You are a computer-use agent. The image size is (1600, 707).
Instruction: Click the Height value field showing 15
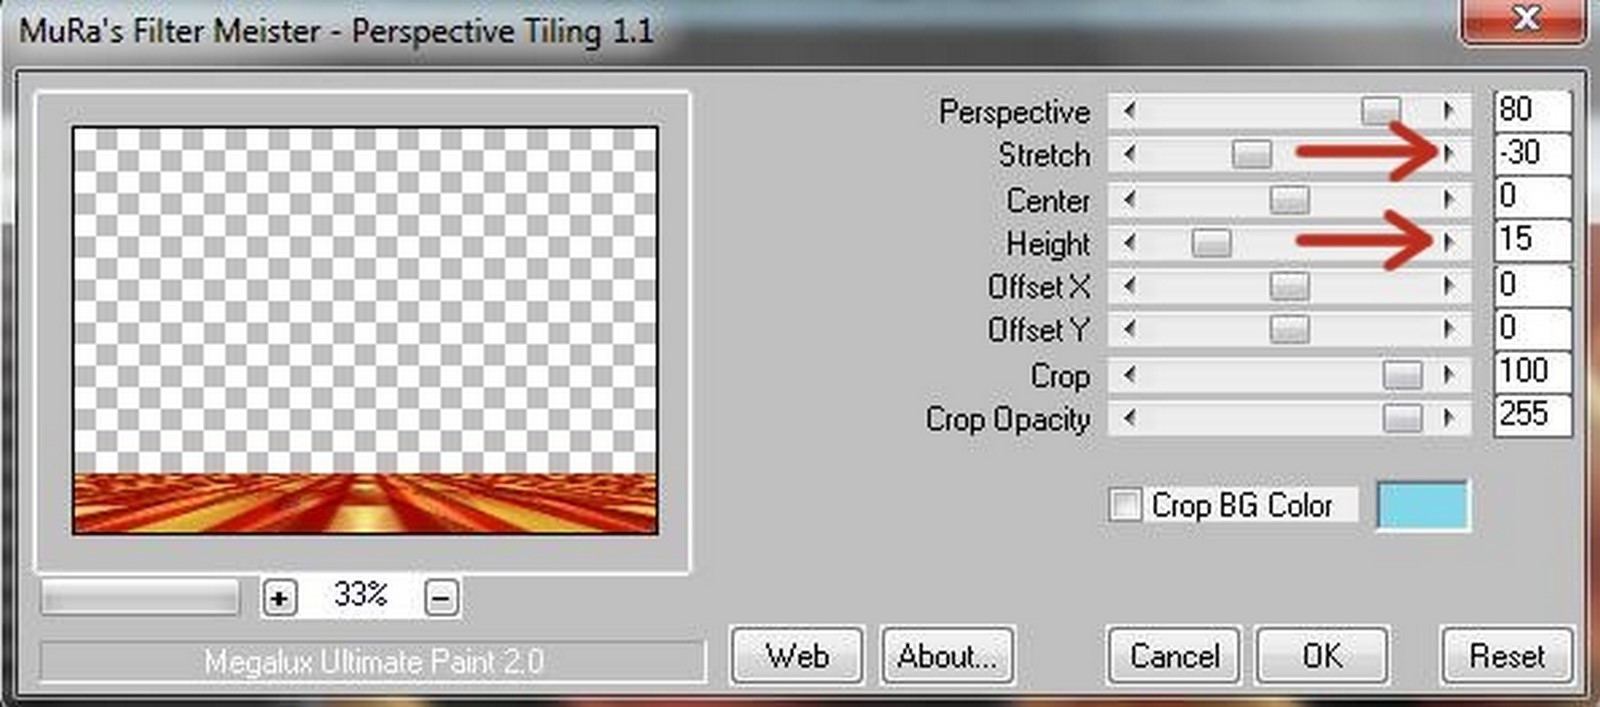point(1531,240)
